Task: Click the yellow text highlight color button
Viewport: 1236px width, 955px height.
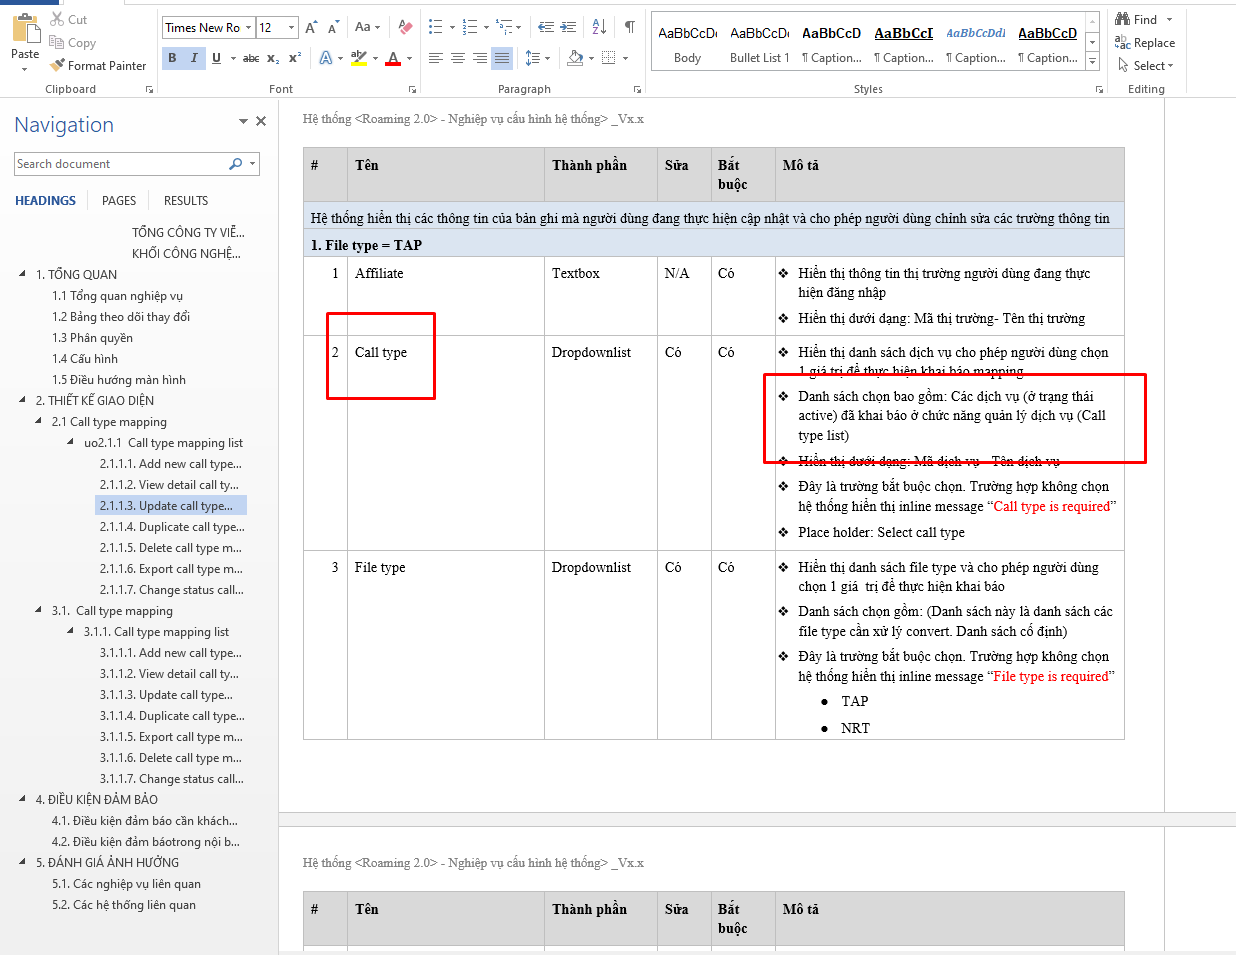Action: (x=359, y=58)
